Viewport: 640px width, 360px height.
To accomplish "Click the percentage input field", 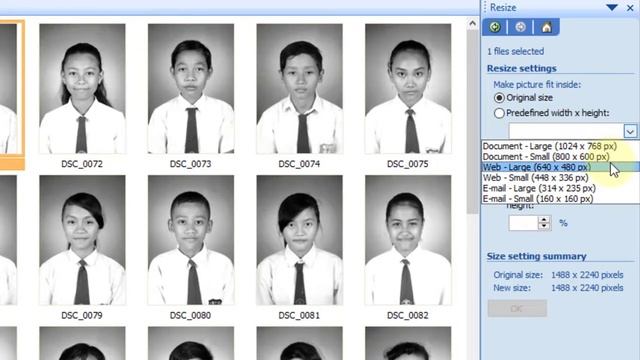I will click(x=523, y=223).
